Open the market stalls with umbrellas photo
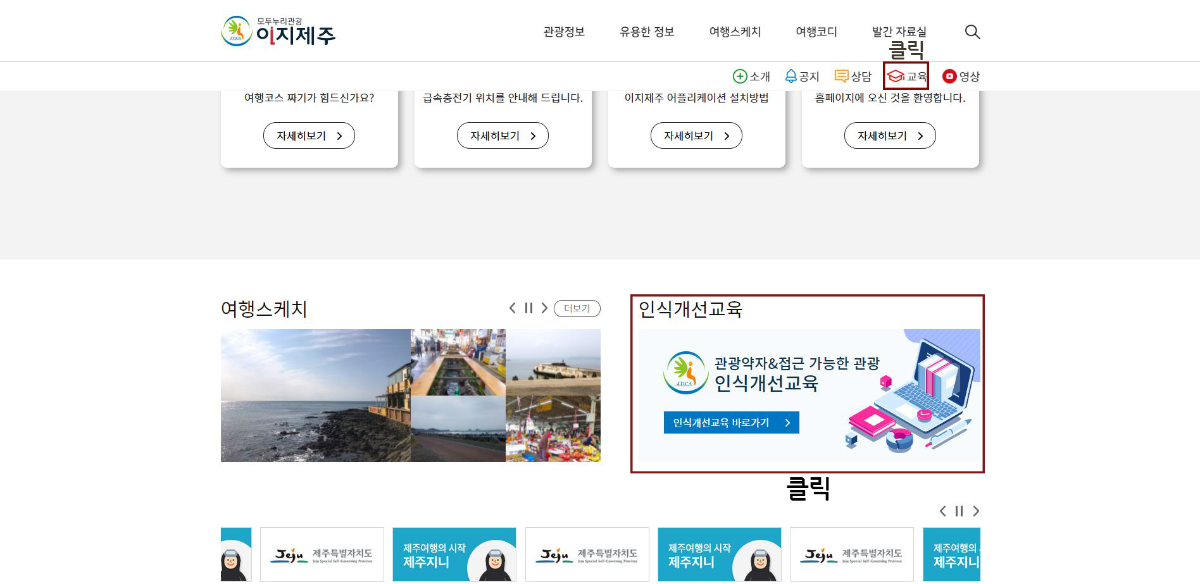This screenshot has width=1200, height=584. pyautogui.click(x=553, y=429)
